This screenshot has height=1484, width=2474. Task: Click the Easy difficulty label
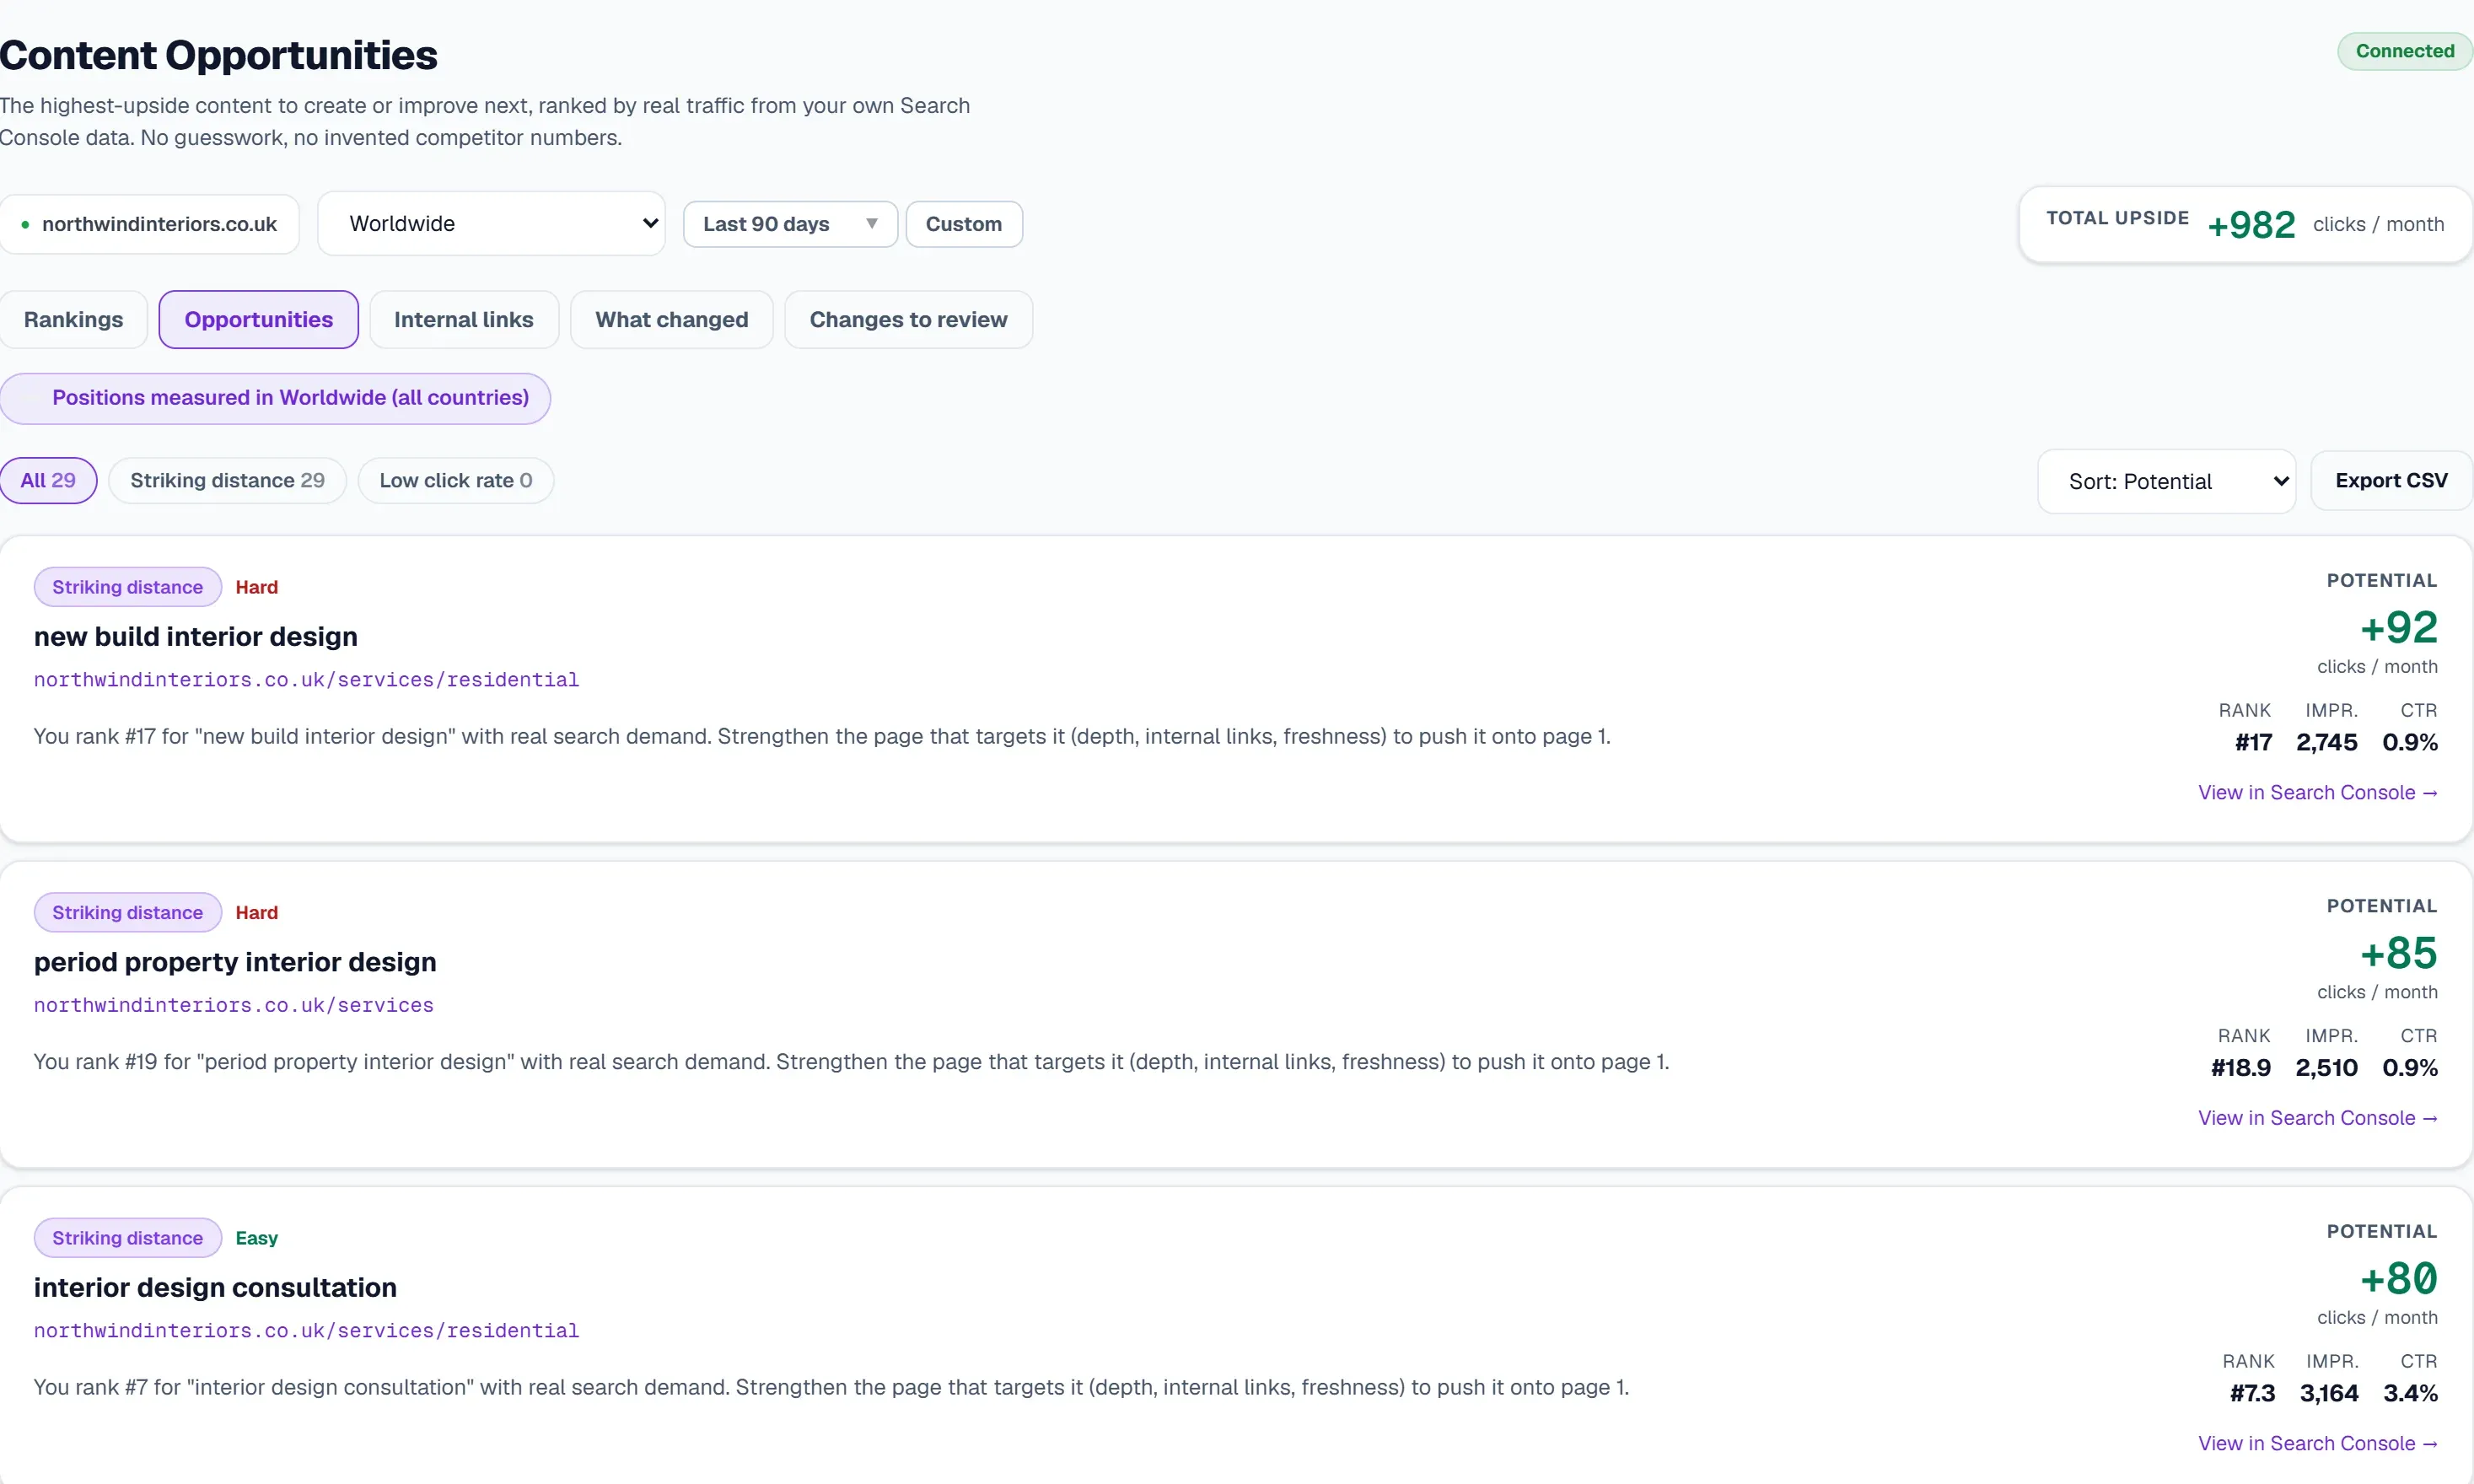[256, 1238]
